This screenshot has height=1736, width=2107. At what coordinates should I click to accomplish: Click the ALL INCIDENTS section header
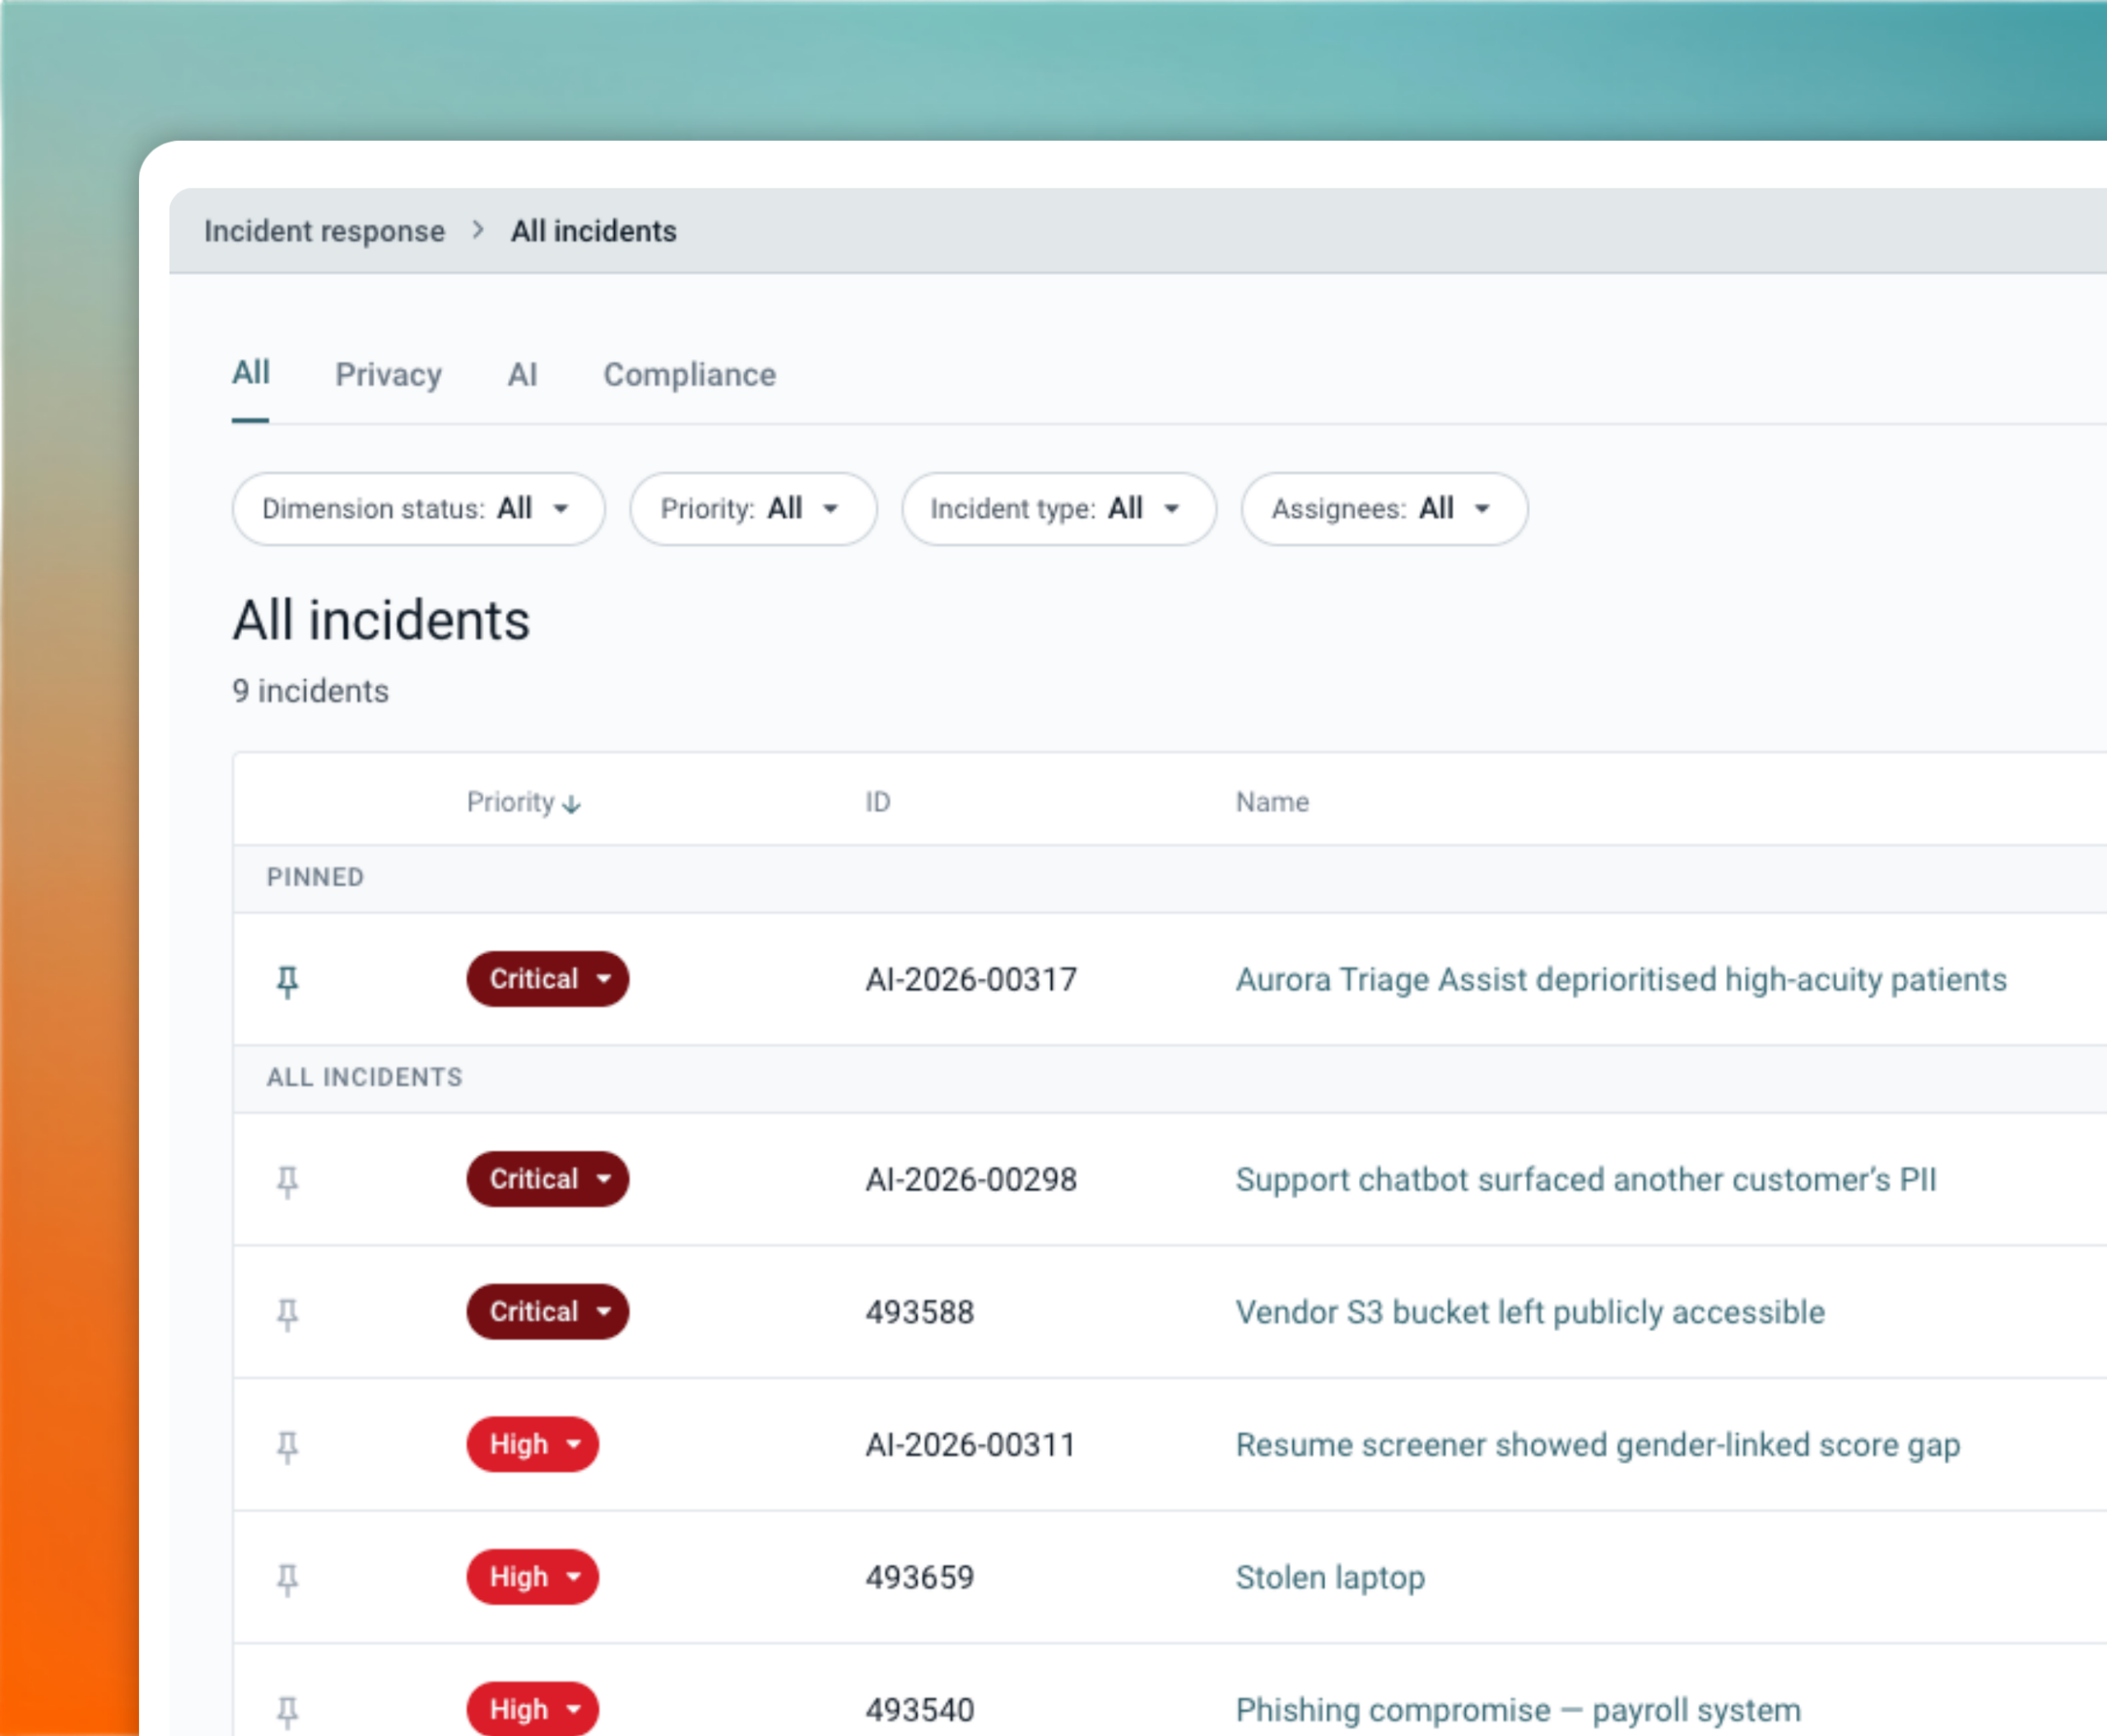[x=364, y=1077]
